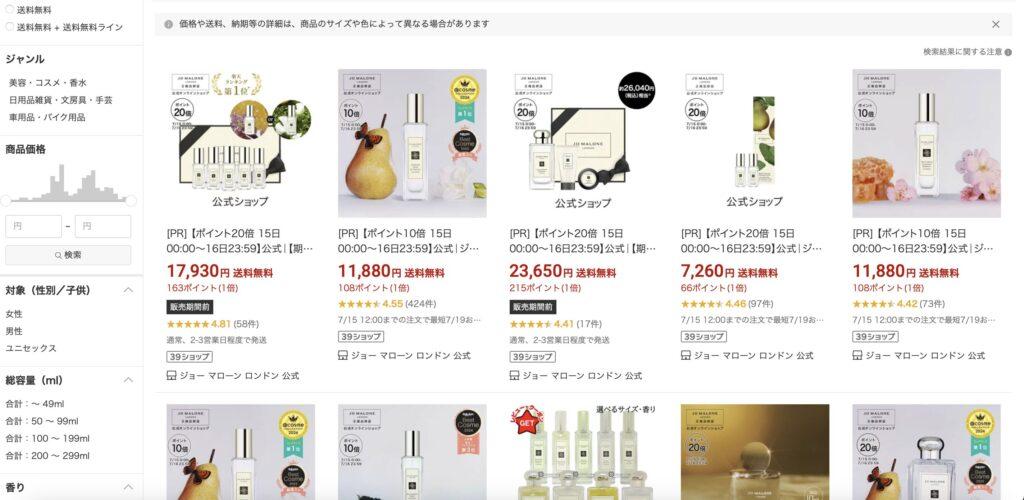Click the 検索 button under price range
The width and height of the screenshot is (1024, 500).
(68, 255)
